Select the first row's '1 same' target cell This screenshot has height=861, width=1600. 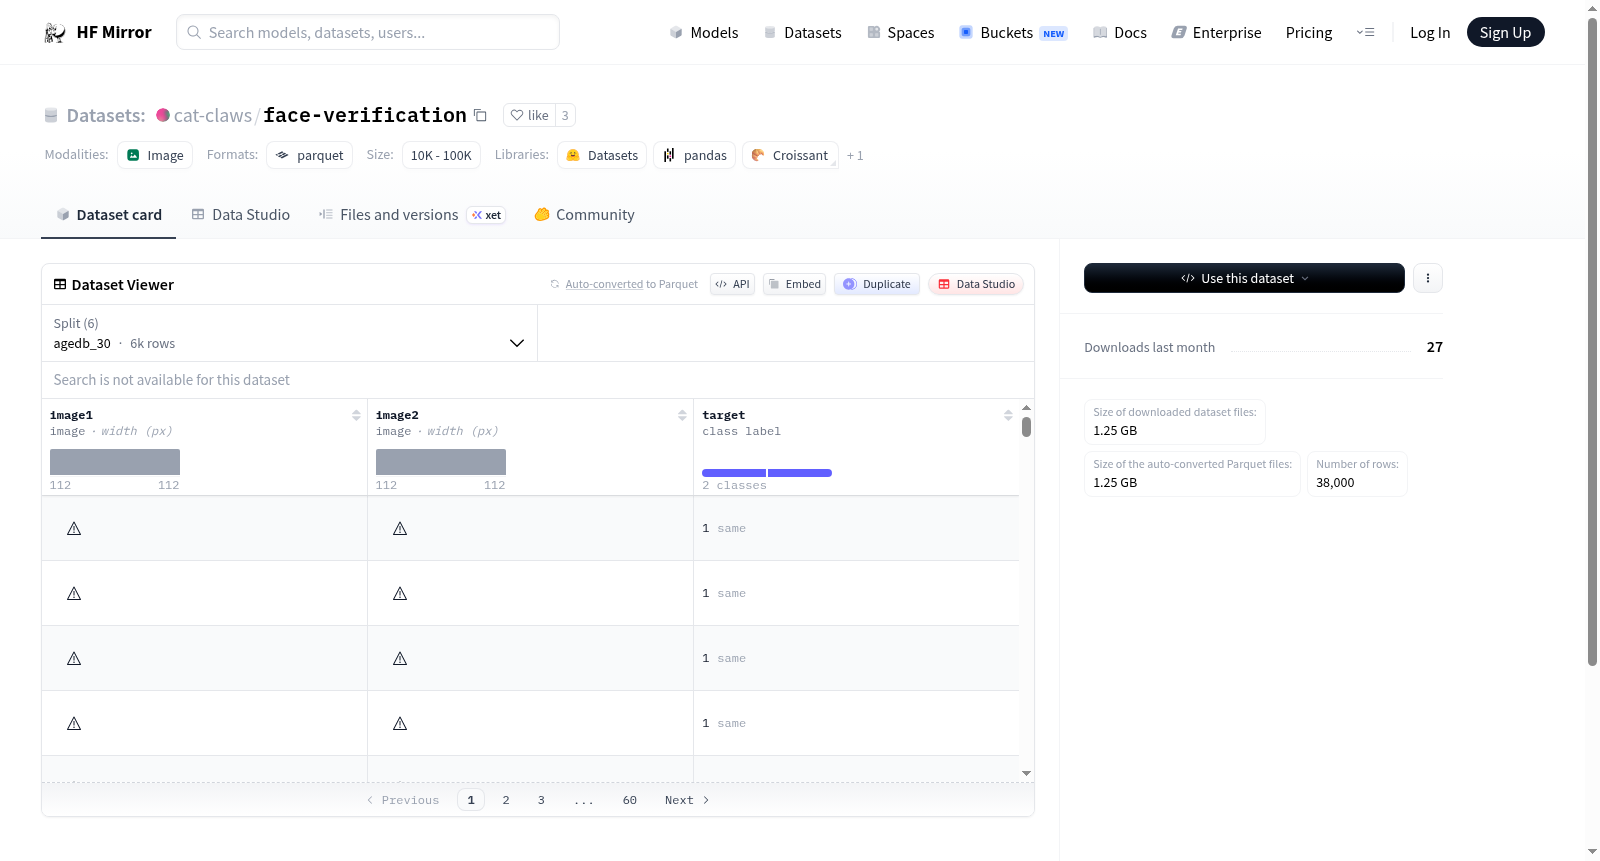click(x=856, y=528)
